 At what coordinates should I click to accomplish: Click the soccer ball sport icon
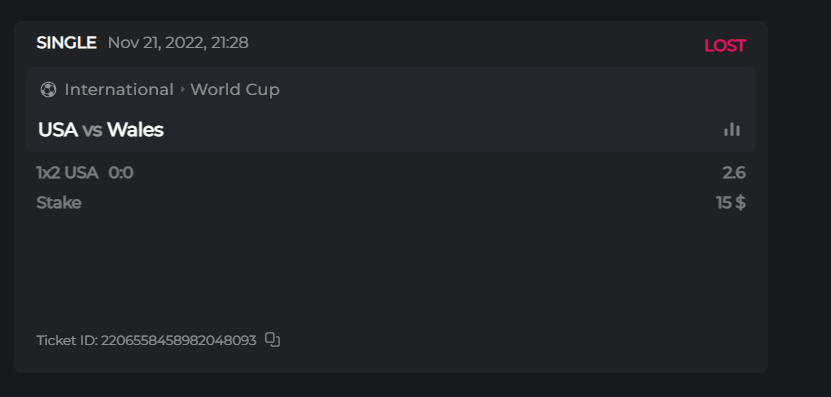coord(48,90)
